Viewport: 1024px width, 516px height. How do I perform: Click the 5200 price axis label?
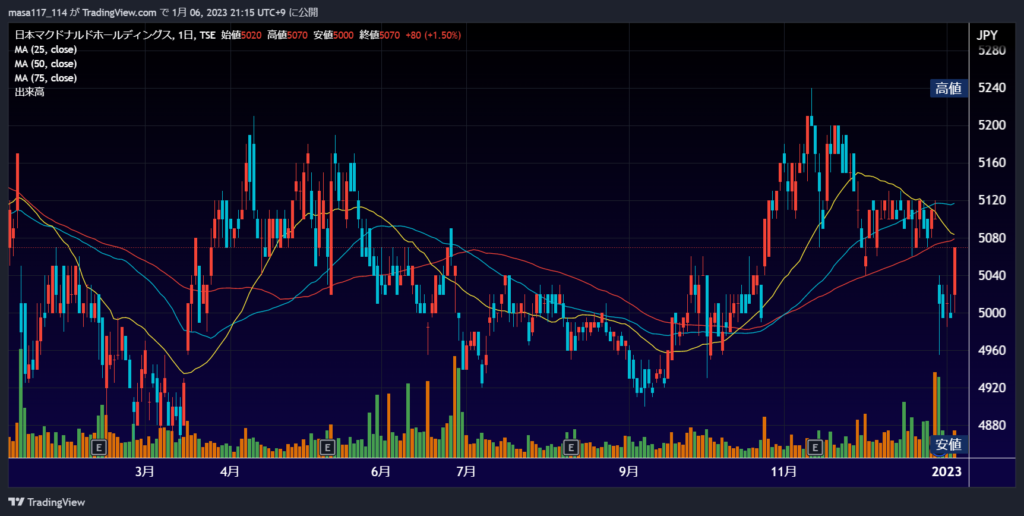point(992,125)
